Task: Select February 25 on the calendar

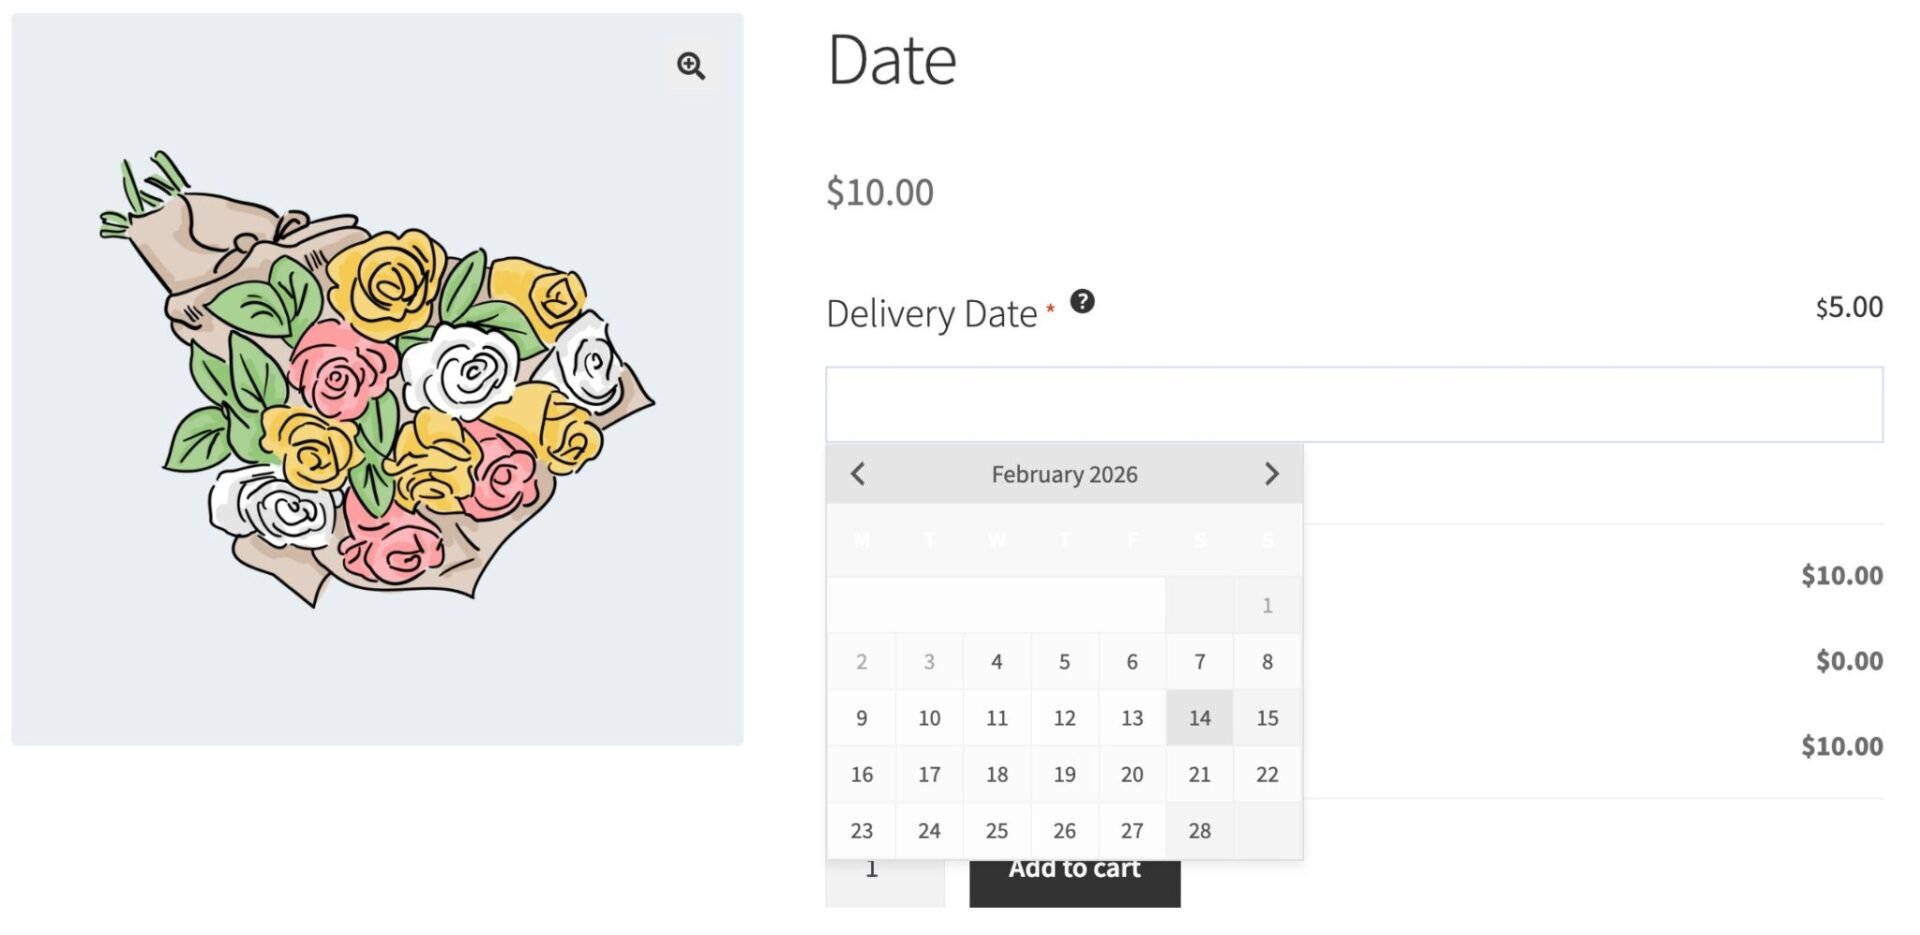Action: pos(996,830)
